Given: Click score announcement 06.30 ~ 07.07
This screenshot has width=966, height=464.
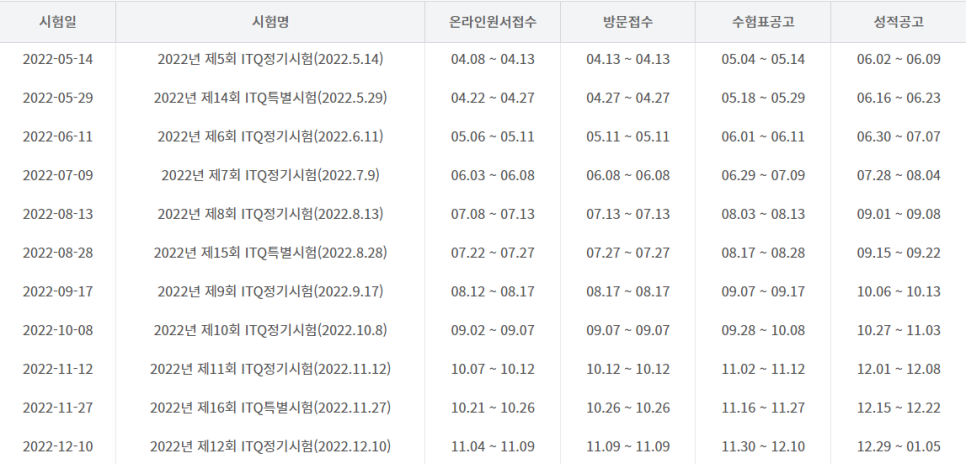Looking at the screenshot, I should click(x=898, y=137).
